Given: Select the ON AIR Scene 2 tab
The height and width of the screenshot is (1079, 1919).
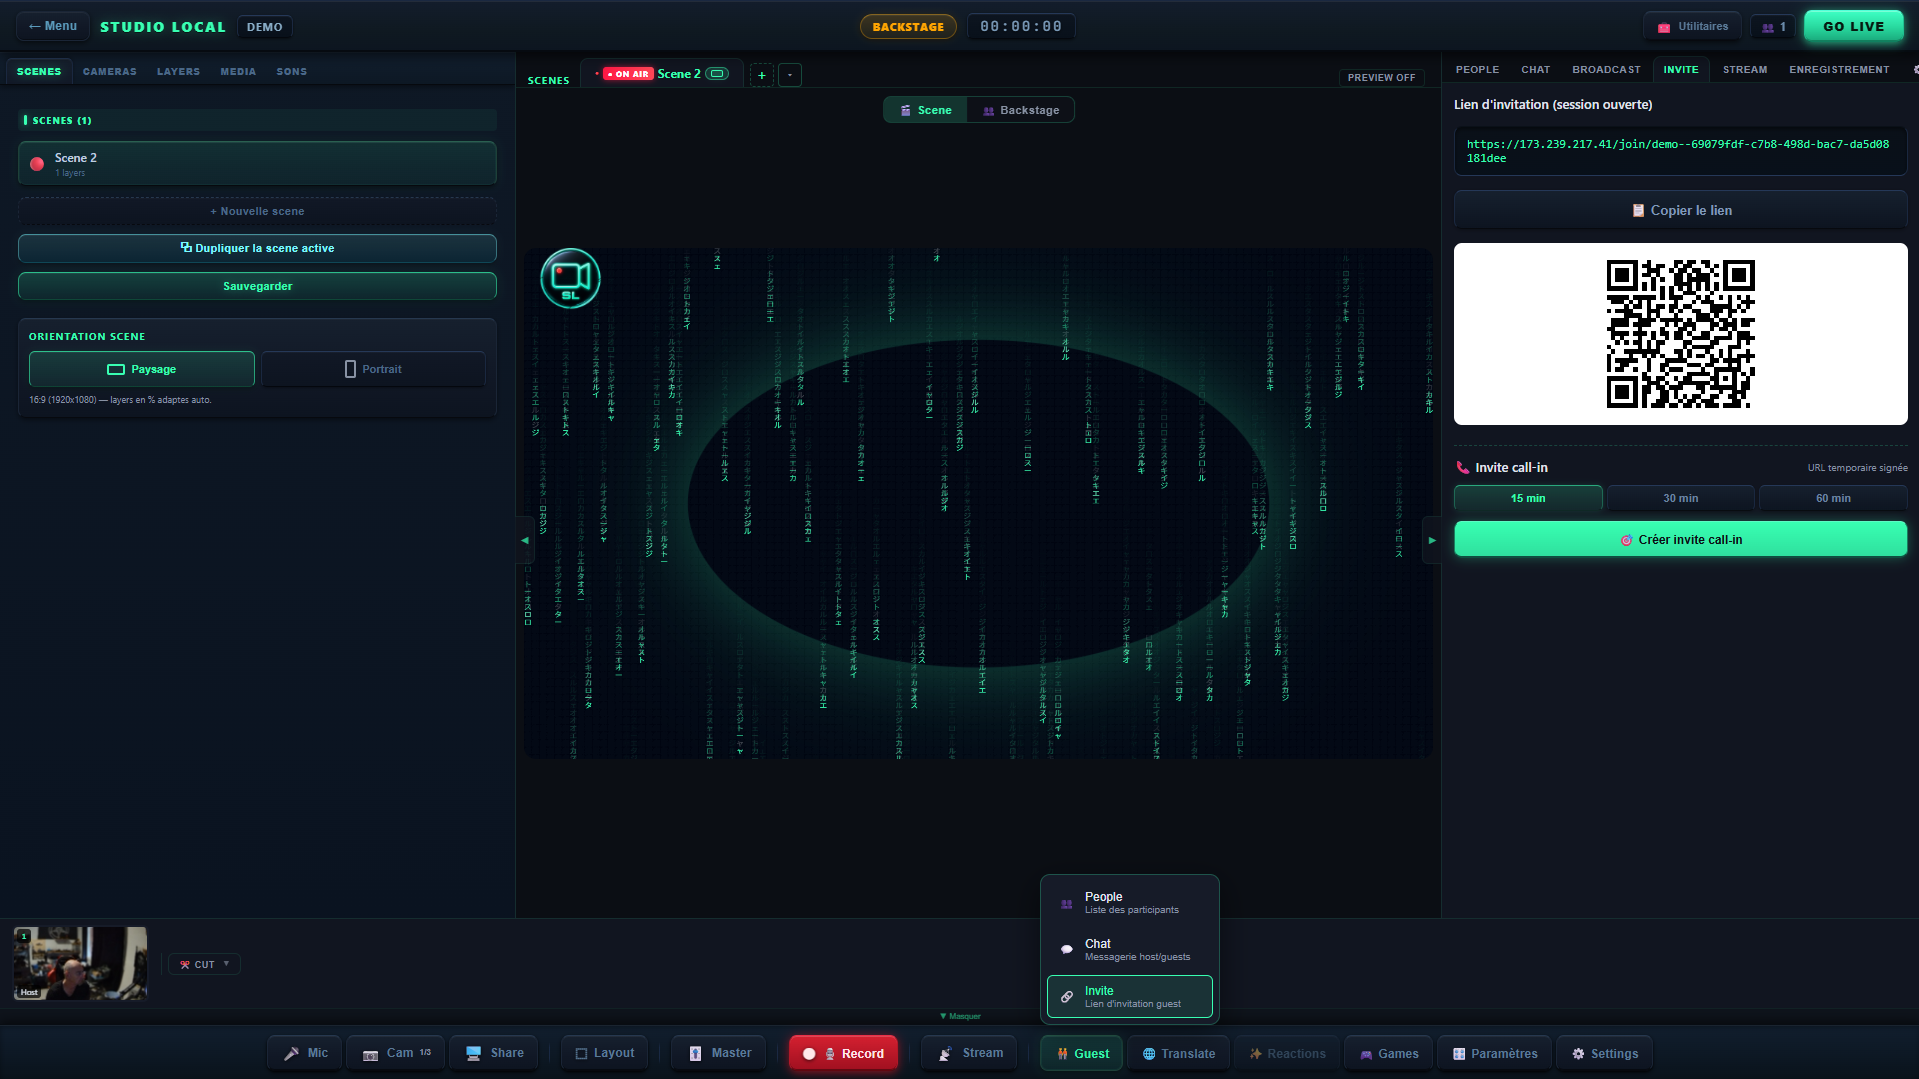Looking at the screenshot, I should [661, 74].
